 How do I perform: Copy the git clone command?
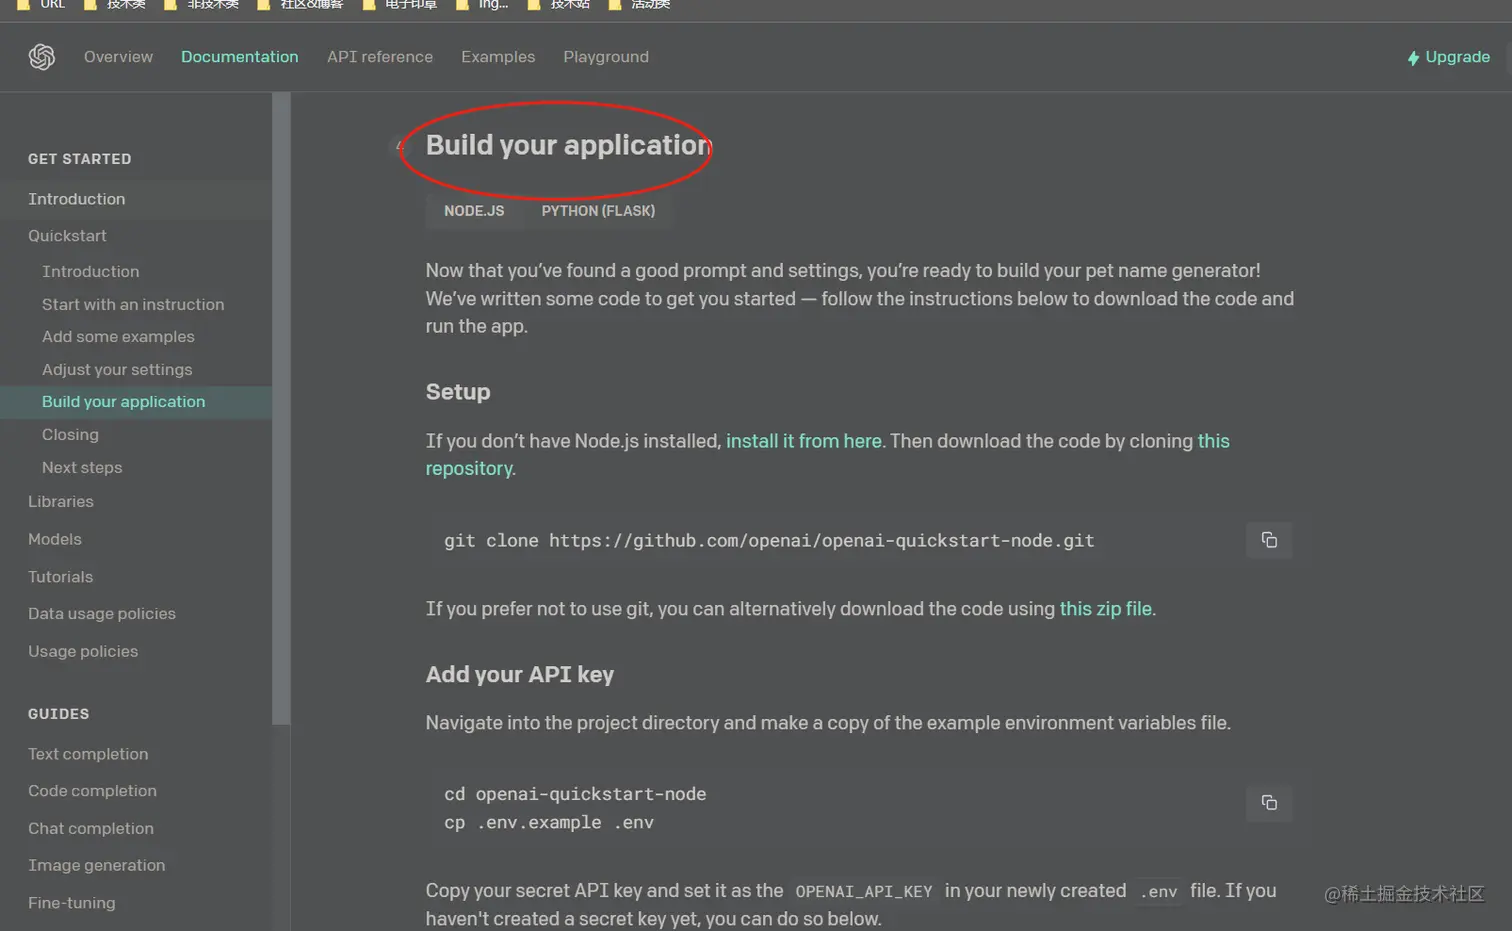pyautogui.click(x=1269, y=540)
